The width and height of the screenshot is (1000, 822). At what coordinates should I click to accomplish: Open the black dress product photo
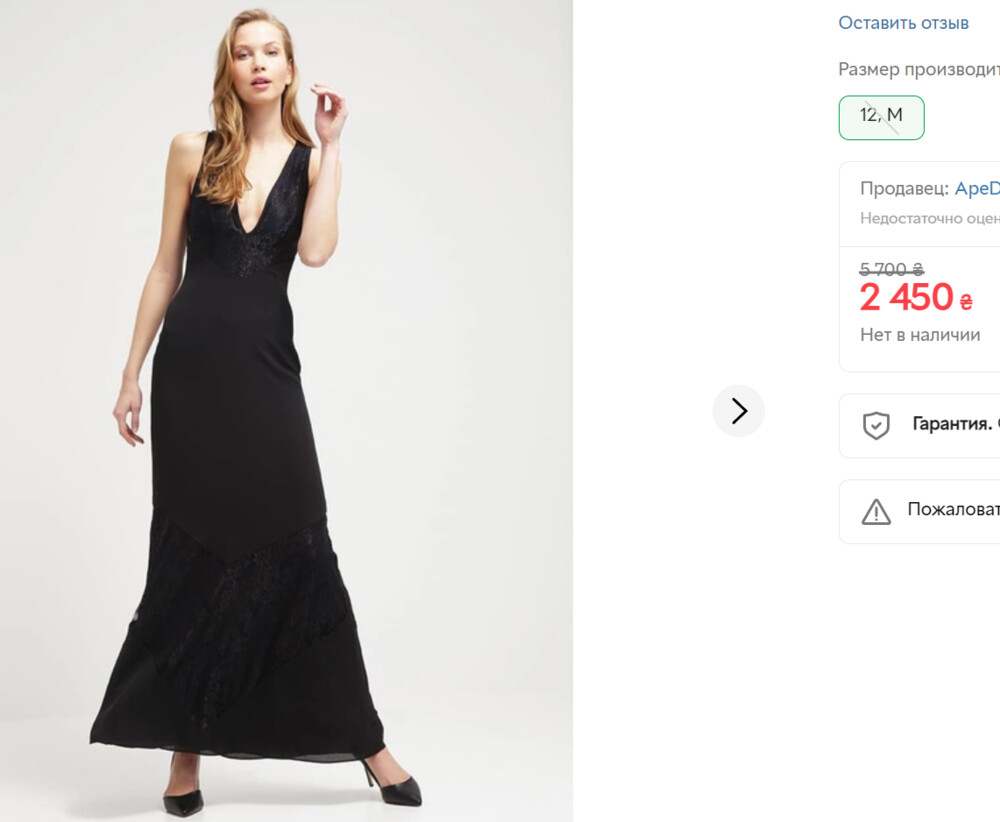(286, 411)
